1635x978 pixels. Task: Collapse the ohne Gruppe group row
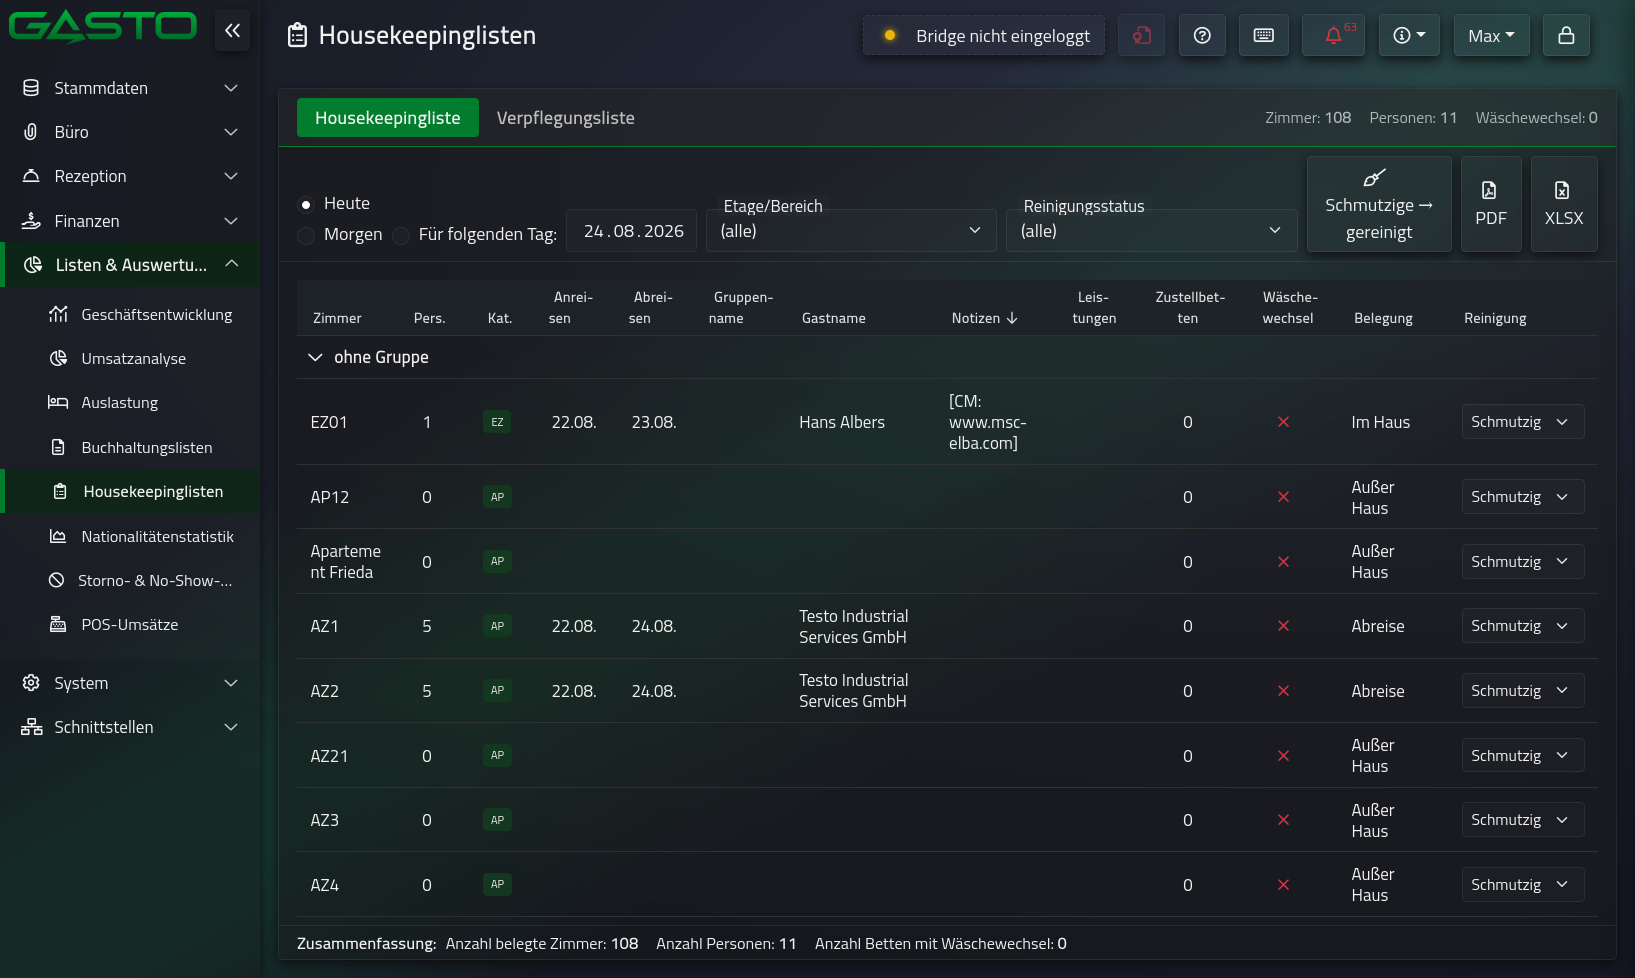coord(315,357)
